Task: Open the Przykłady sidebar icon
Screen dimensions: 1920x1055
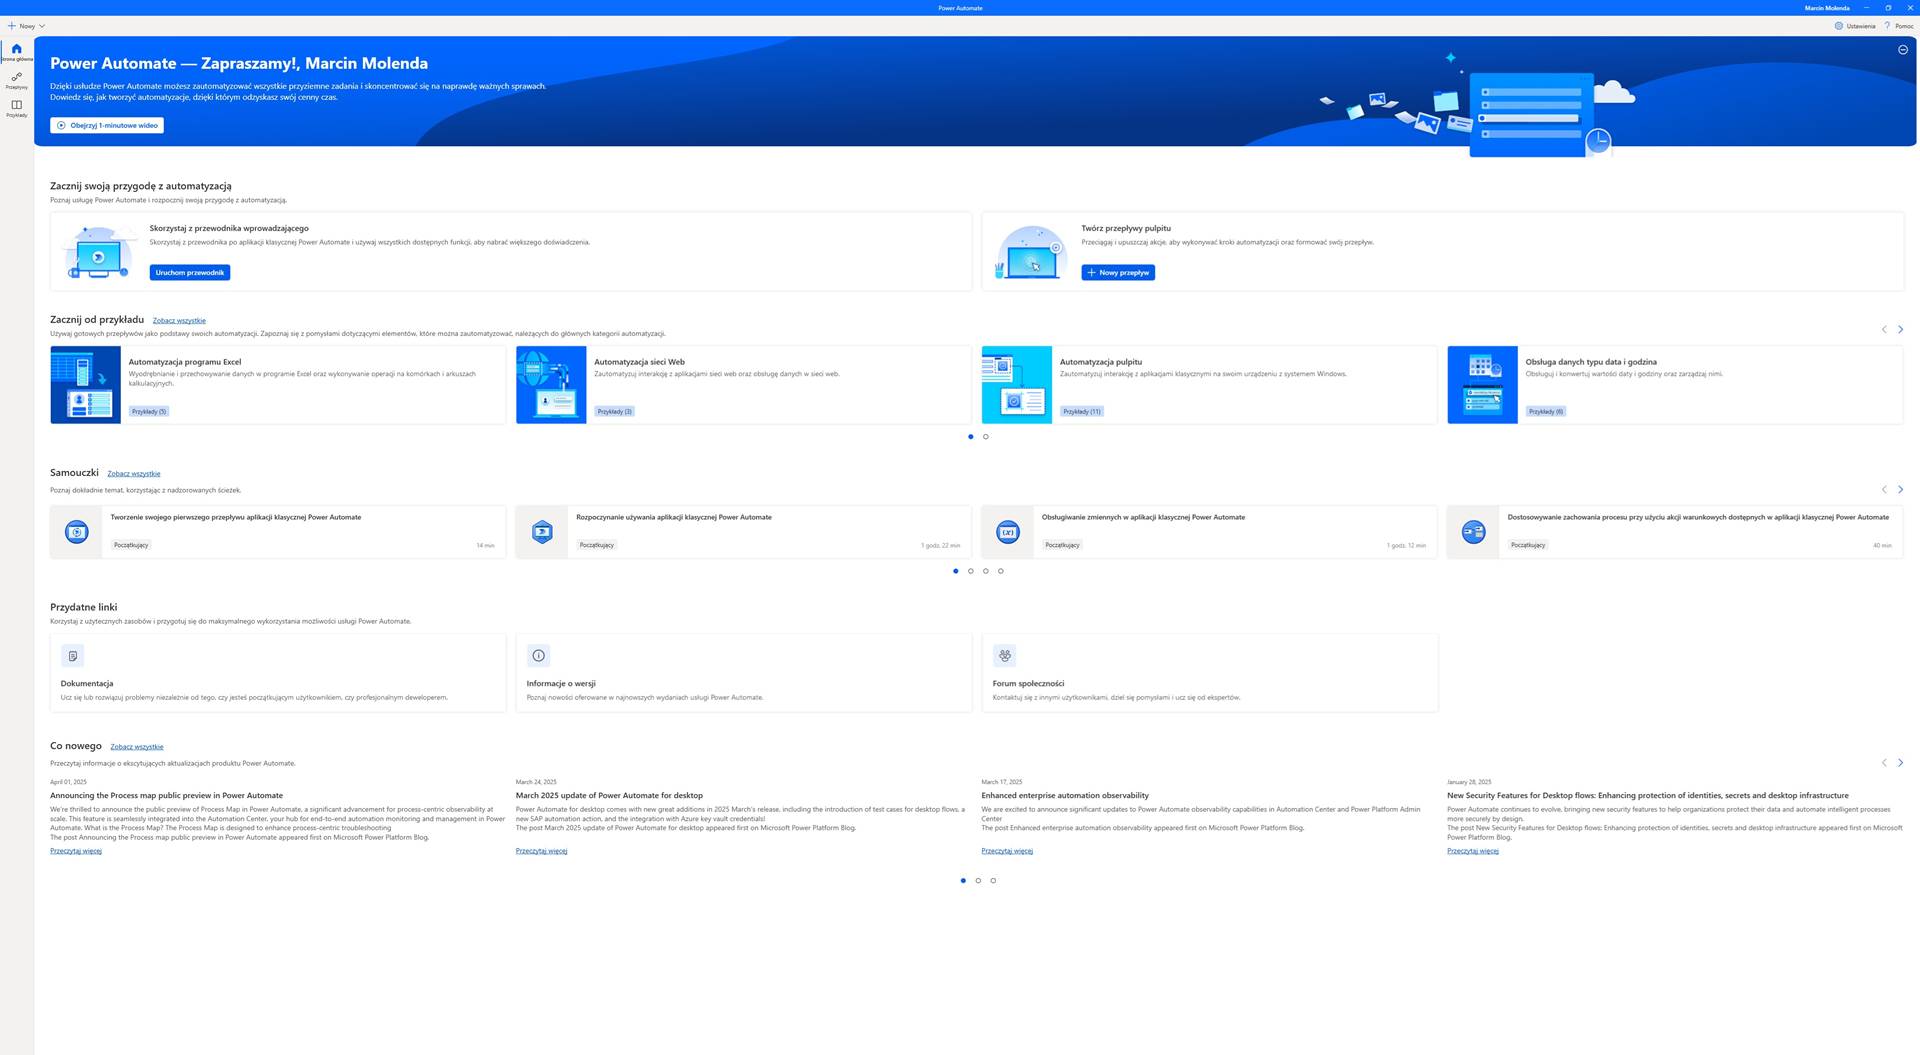Action: [16, 105]
